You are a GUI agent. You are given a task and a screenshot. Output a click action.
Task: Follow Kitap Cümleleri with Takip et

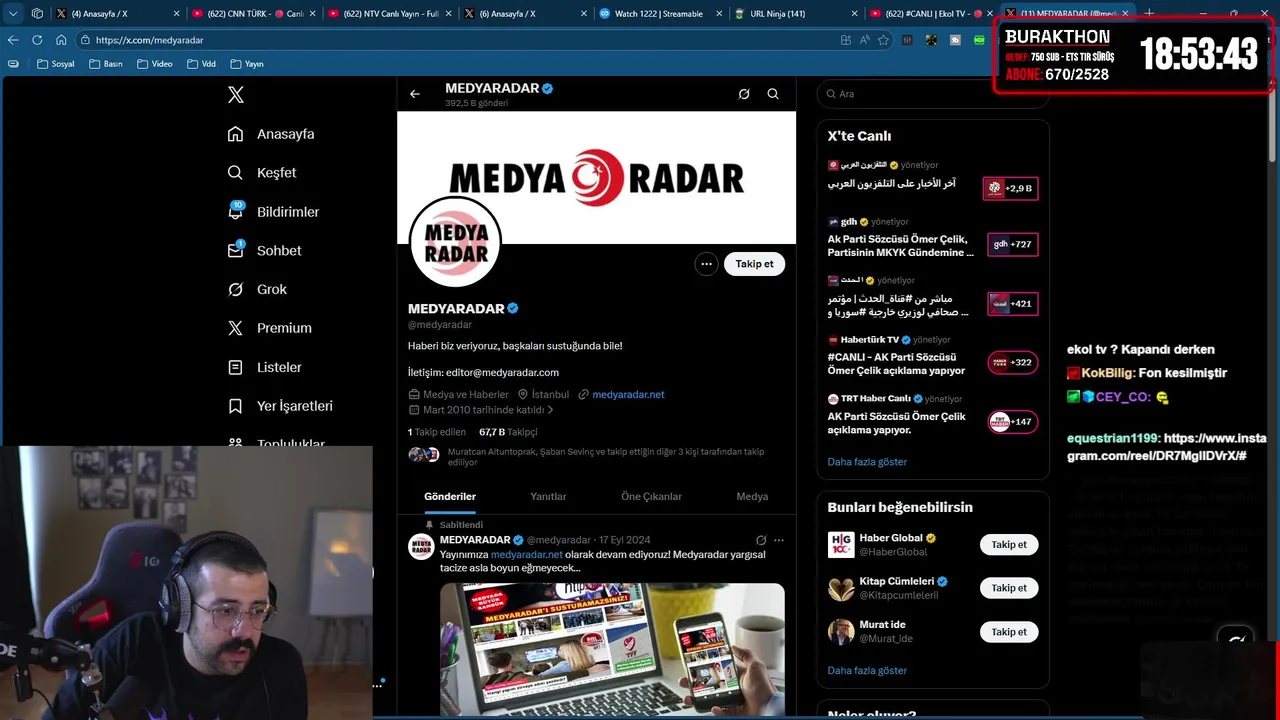coord(1009,588)
